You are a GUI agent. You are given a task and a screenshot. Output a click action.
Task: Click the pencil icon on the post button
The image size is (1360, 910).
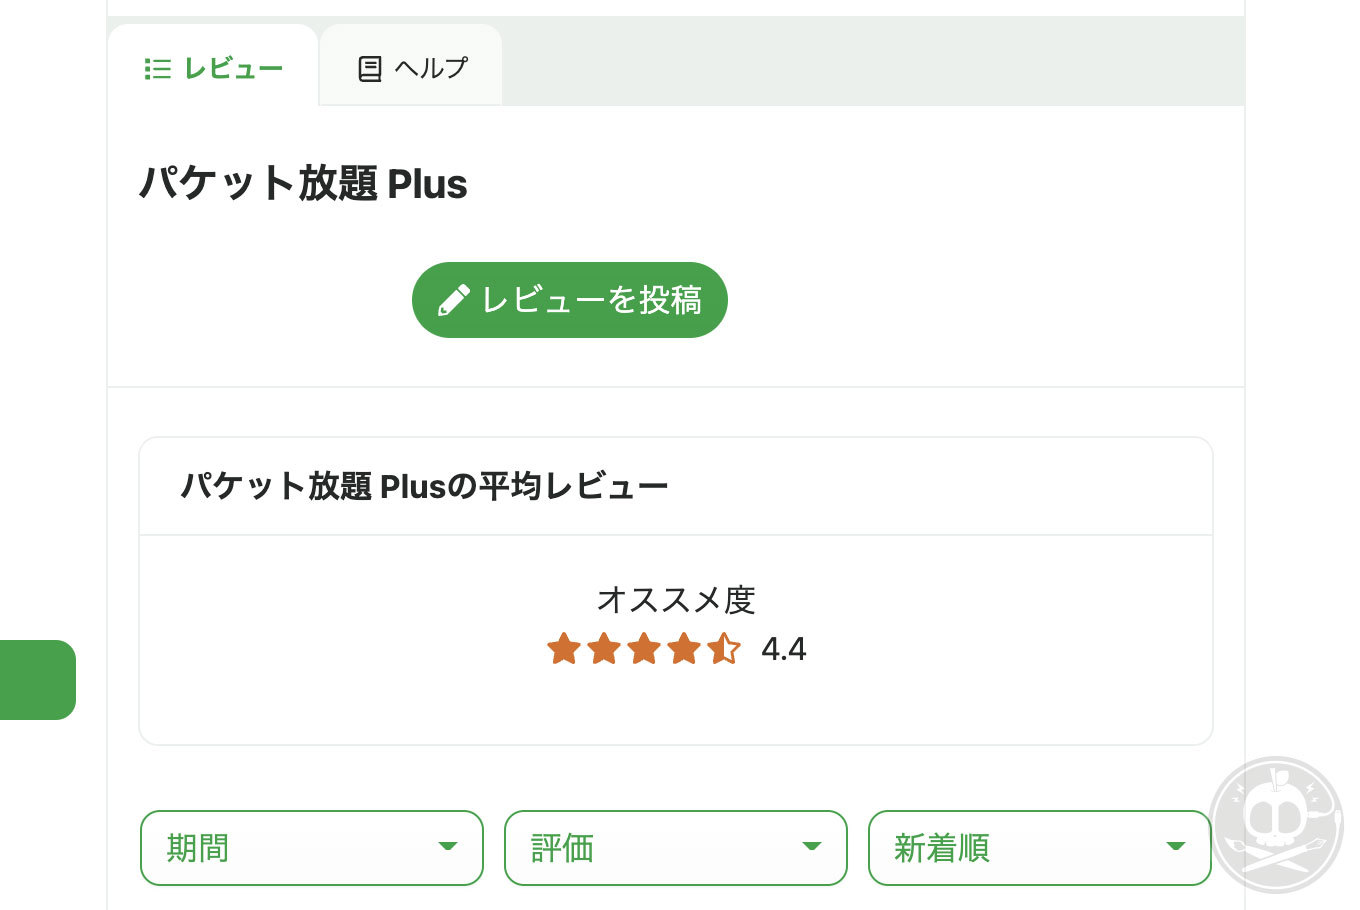453,300
